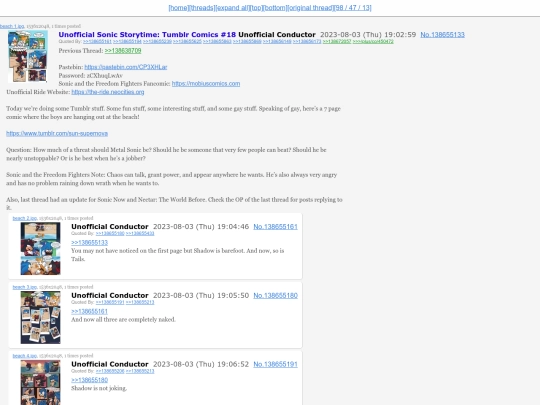Visit the mobiuscomics.com link
Viewport: 540px width, 405px height.
tap(206, 84)
